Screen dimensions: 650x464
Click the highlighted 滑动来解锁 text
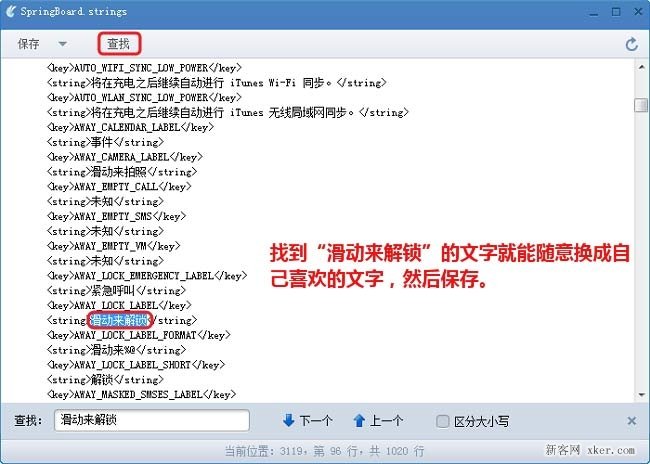pyautogui.click(x=119, y=320)
